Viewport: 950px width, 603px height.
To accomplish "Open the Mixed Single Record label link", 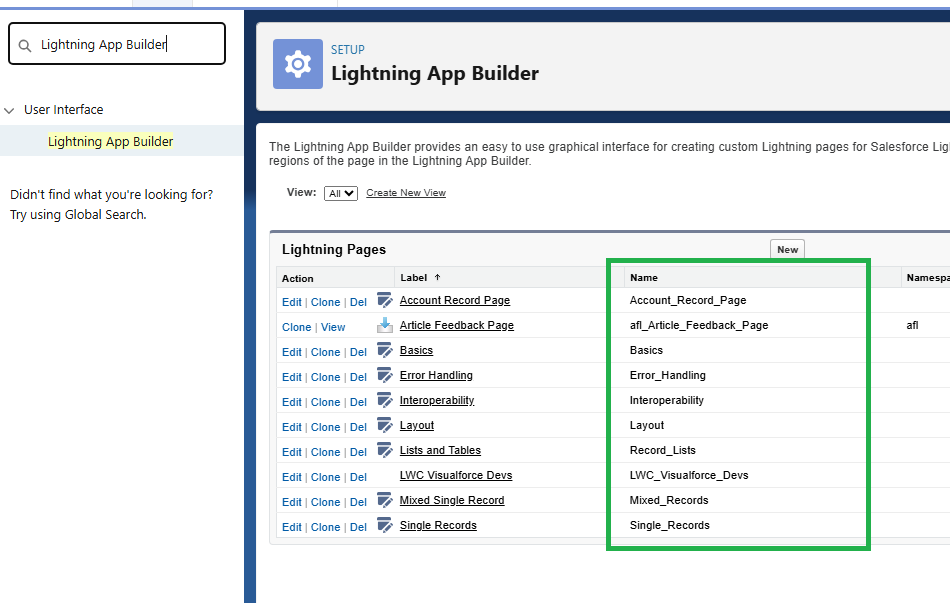I will pyautogui.click(x=451, y=500).
